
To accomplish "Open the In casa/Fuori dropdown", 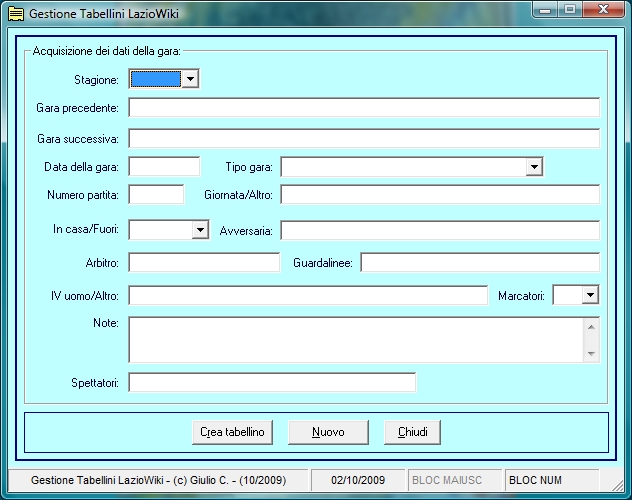I will 198,230.
